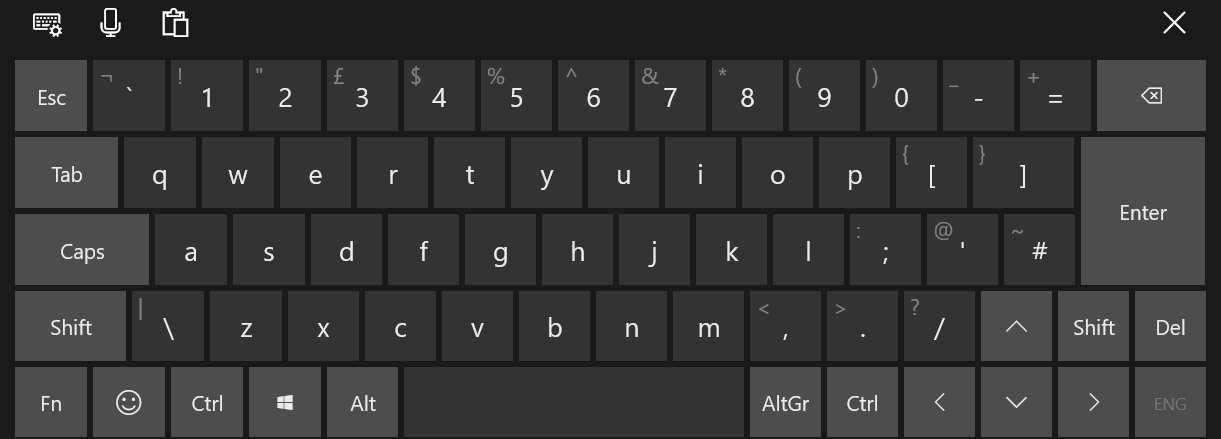Viewport: 1221px width, 439px height.
Task: Toggle the Fn key
Action: click(x=51, y=403)
